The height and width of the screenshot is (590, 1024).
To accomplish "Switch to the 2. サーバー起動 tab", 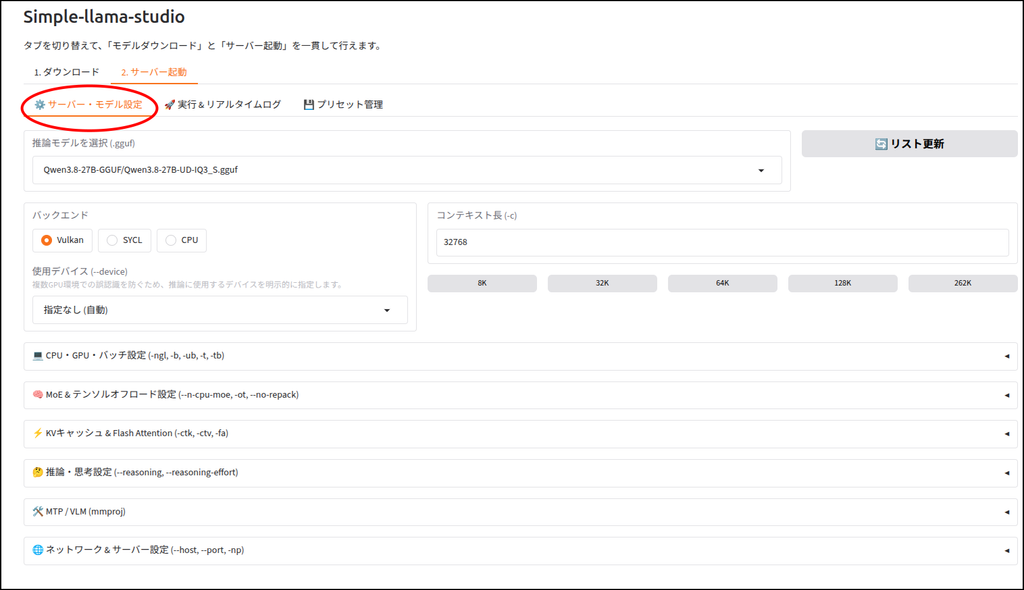I will [154, 72].
